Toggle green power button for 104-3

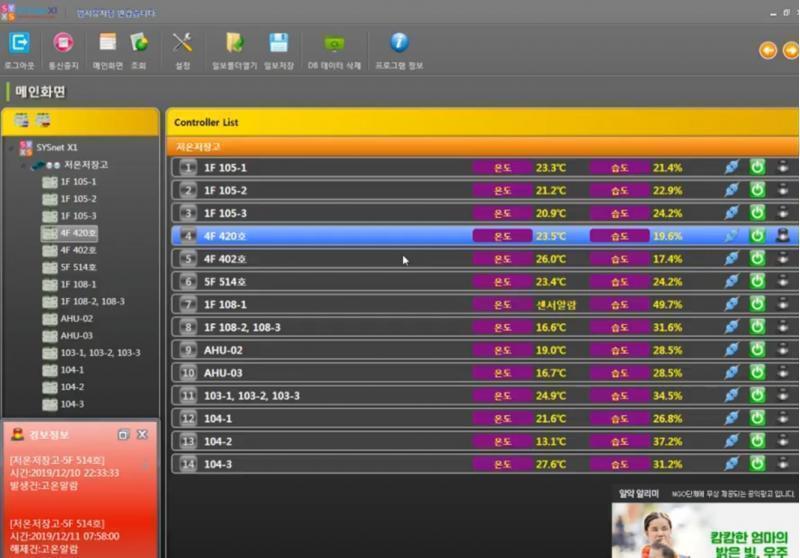(x=757, y=464)
